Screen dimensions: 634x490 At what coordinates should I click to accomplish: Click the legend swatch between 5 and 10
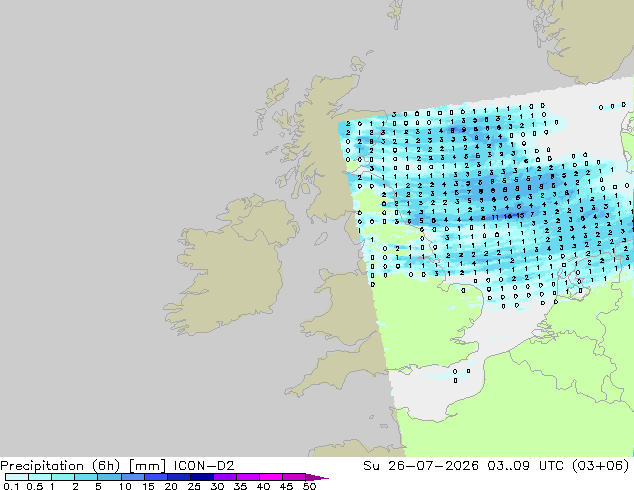pos(109,477)
